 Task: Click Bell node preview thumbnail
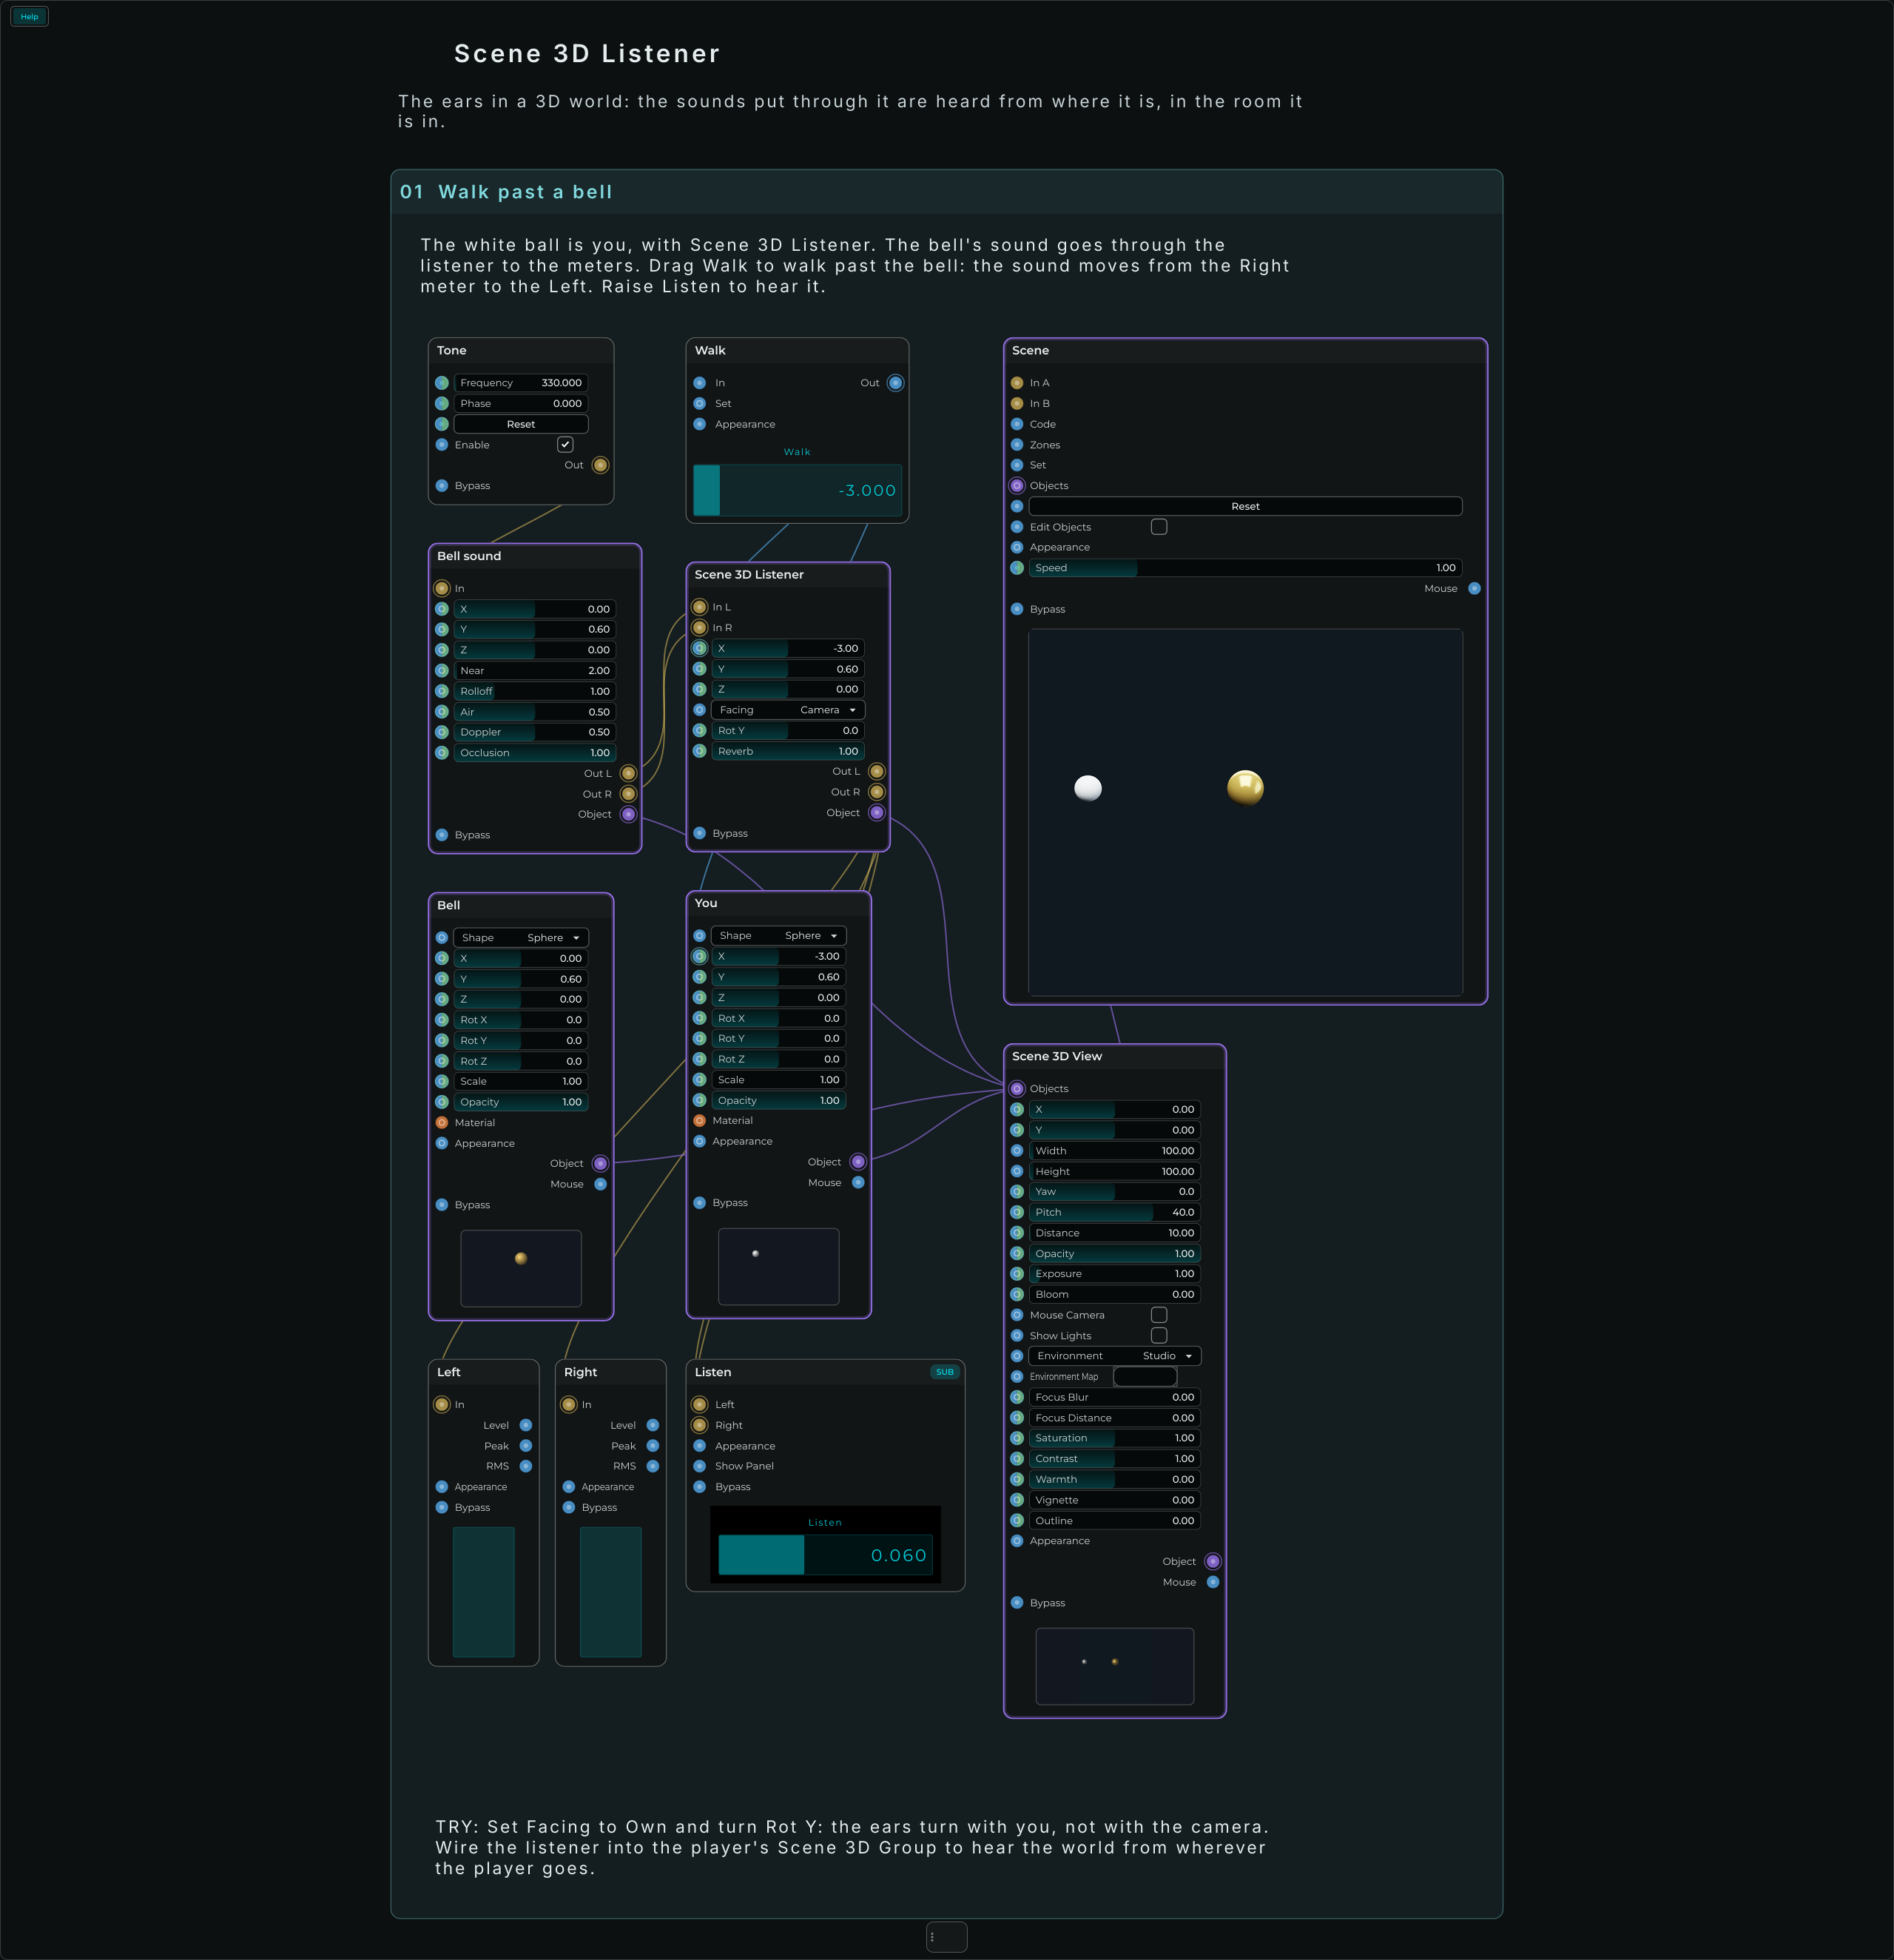[521, 1268]
